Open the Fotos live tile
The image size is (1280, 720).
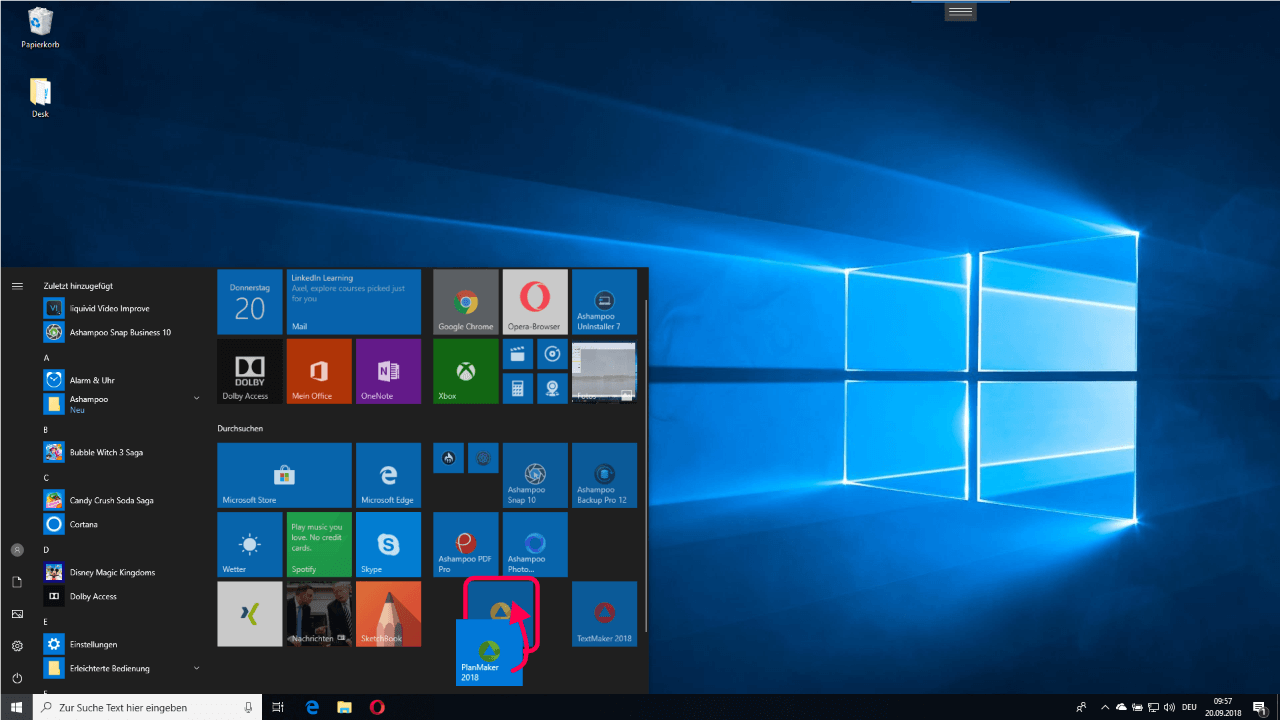pyautogui.click(x=604, y=371)
